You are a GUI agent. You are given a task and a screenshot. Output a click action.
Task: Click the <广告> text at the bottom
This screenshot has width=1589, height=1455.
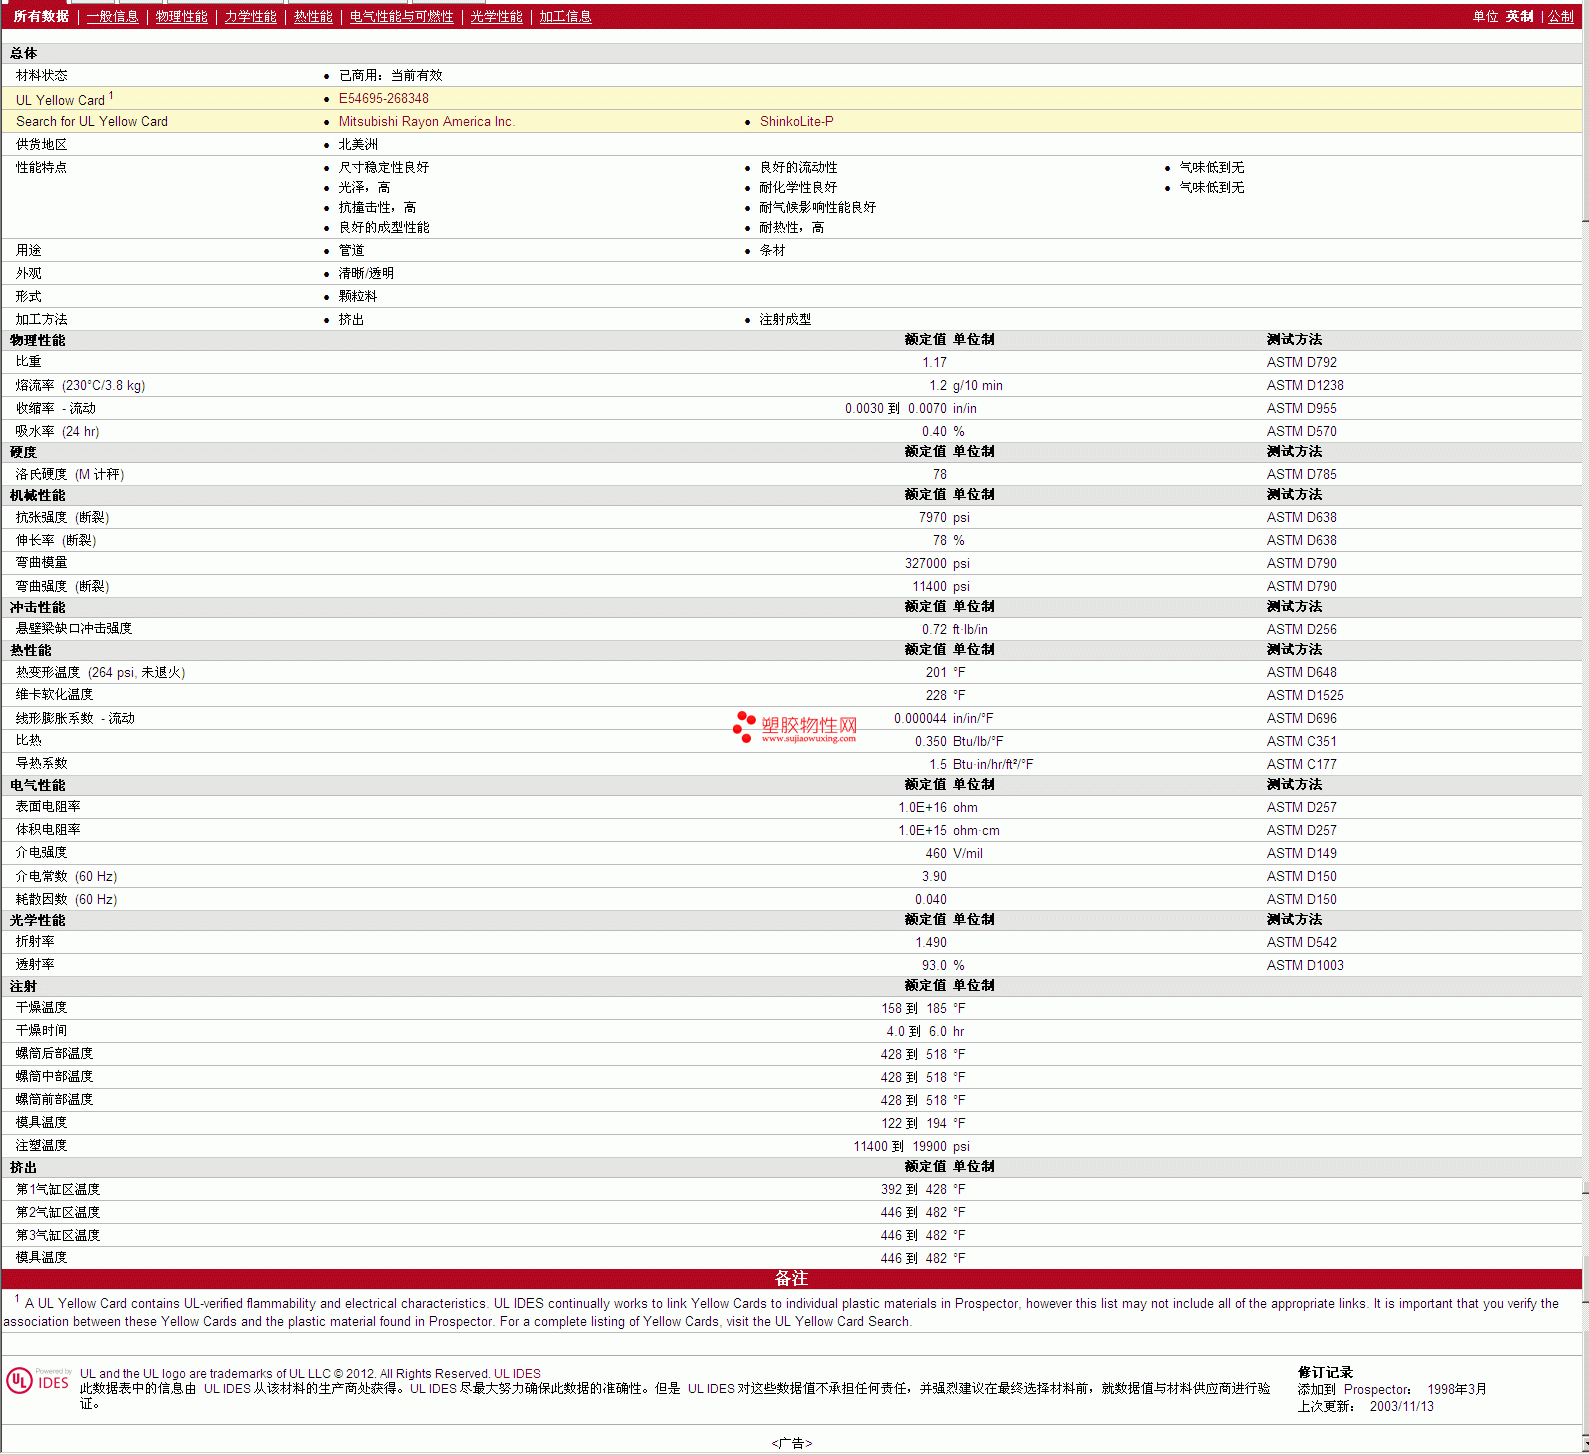791,1443
